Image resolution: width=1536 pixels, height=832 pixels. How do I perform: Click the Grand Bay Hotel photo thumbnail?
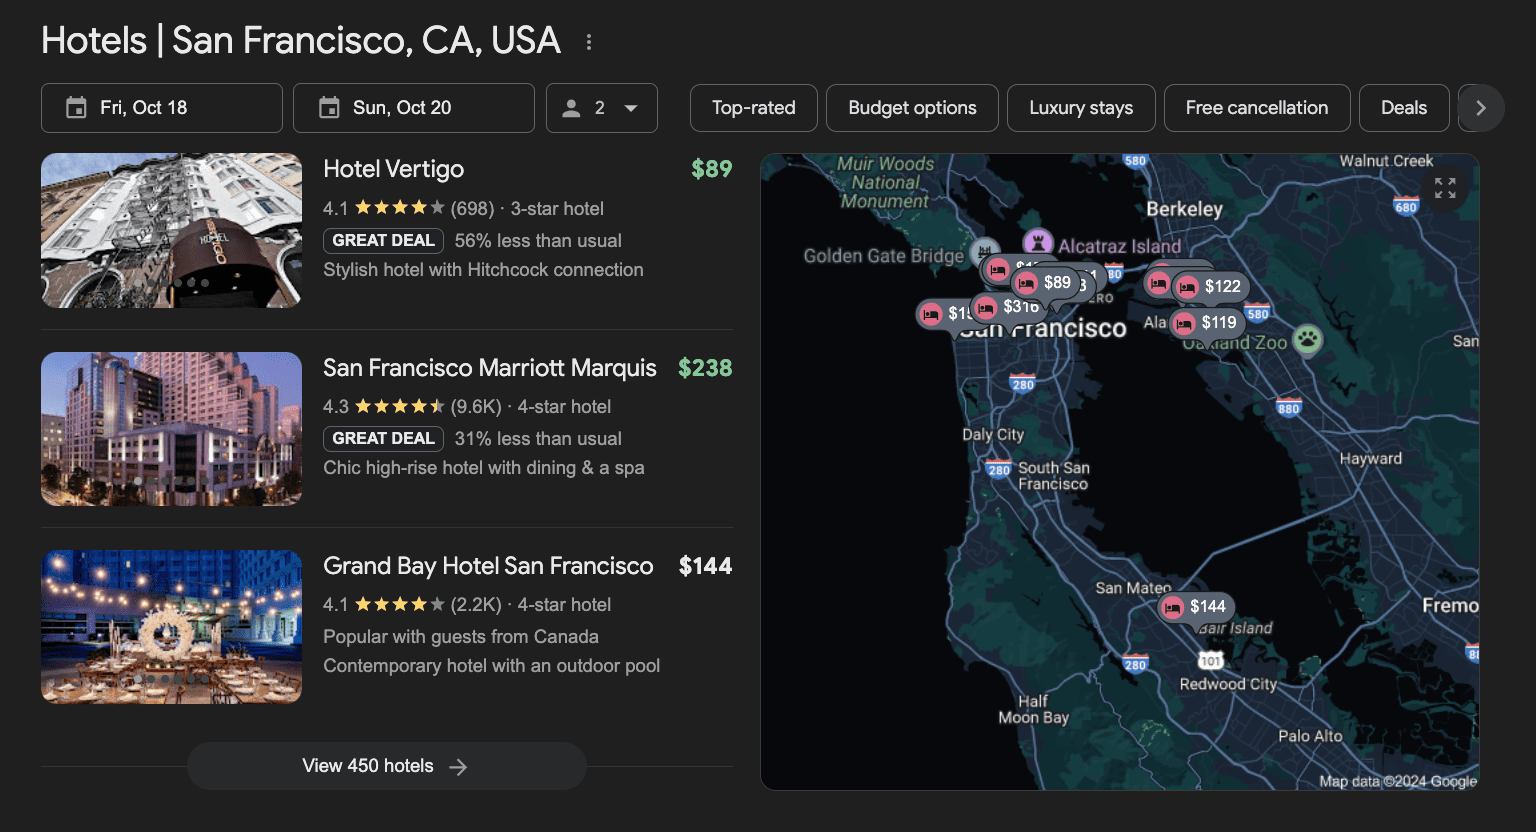[171, 627]
